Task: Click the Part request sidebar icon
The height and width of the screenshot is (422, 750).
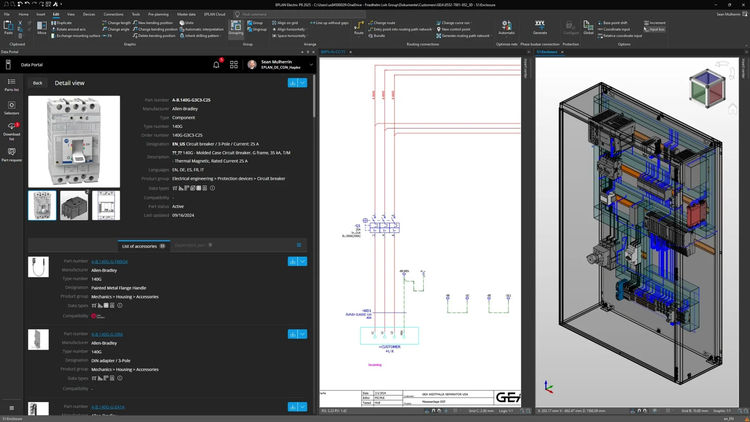Action: click(x=11, y=152)
